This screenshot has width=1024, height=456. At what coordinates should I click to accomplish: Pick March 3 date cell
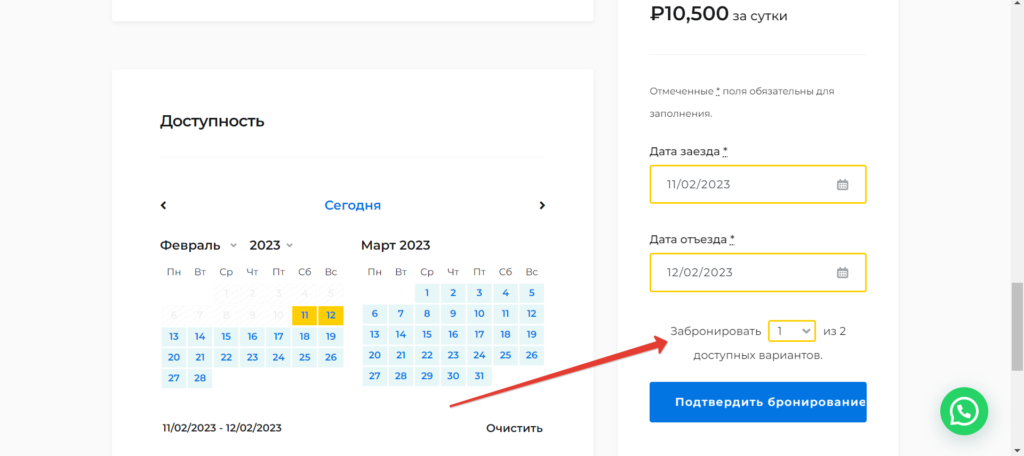[x=479, y=293]
